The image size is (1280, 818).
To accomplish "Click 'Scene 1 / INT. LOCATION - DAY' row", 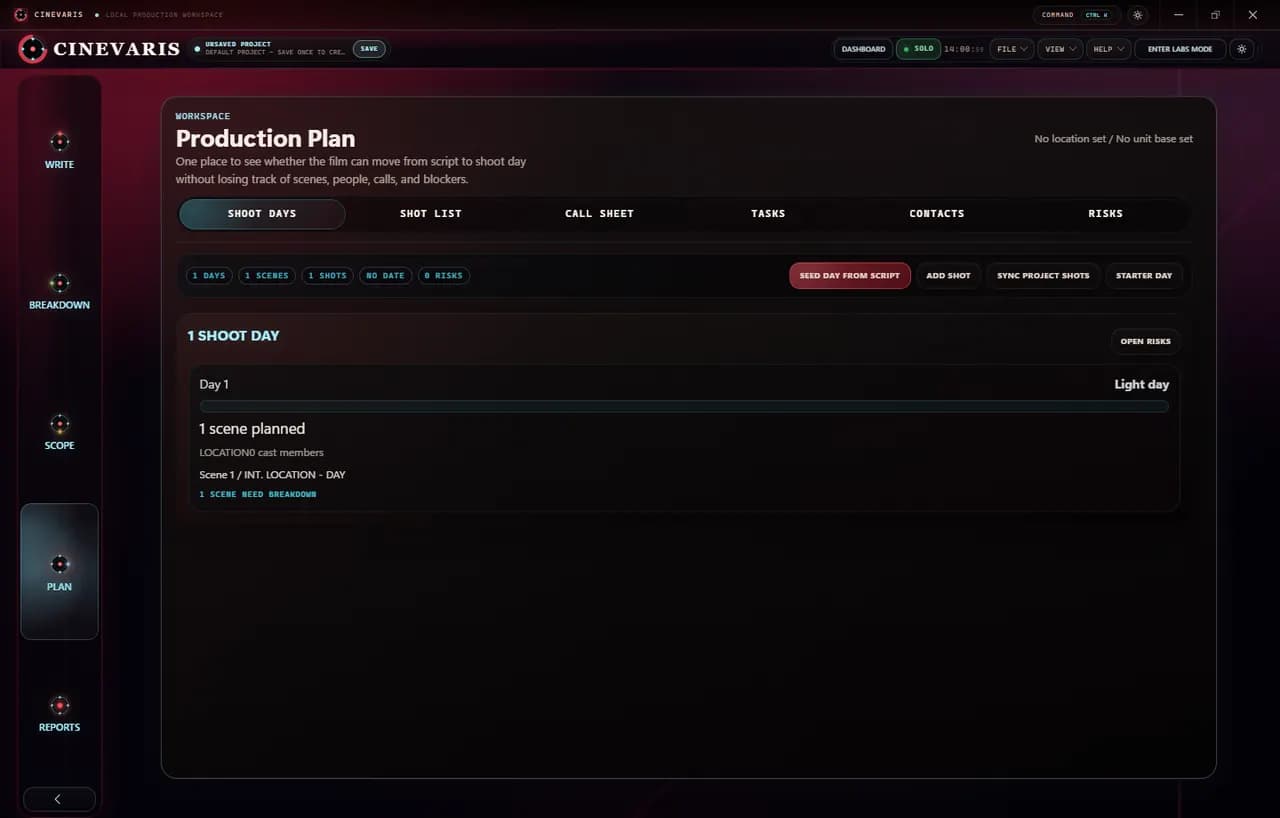I will tap(272, 475).
